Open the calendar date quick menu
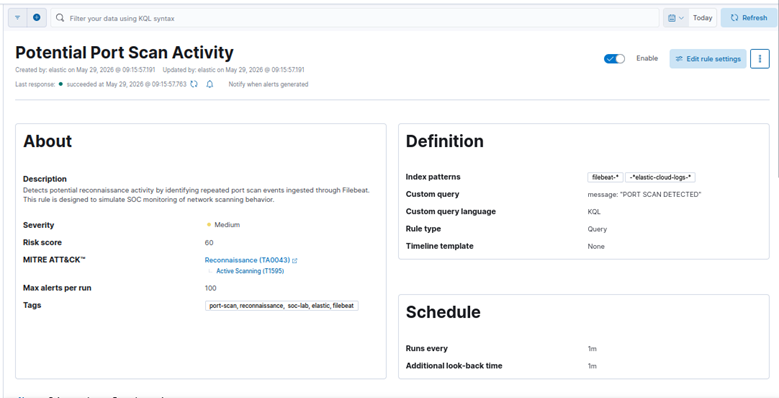 pyautogui.click(x=676, y=18)
